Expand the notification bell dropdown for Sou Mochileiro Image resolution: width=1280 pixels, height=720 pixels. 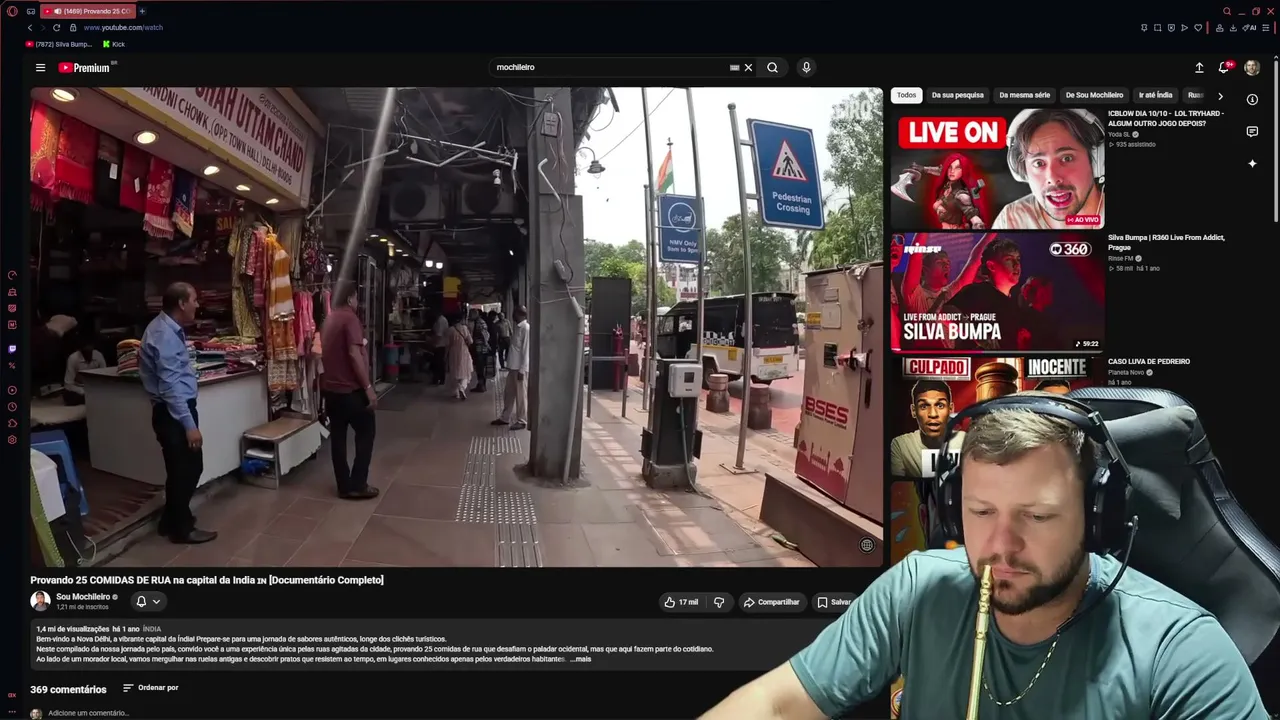(156, 601)
